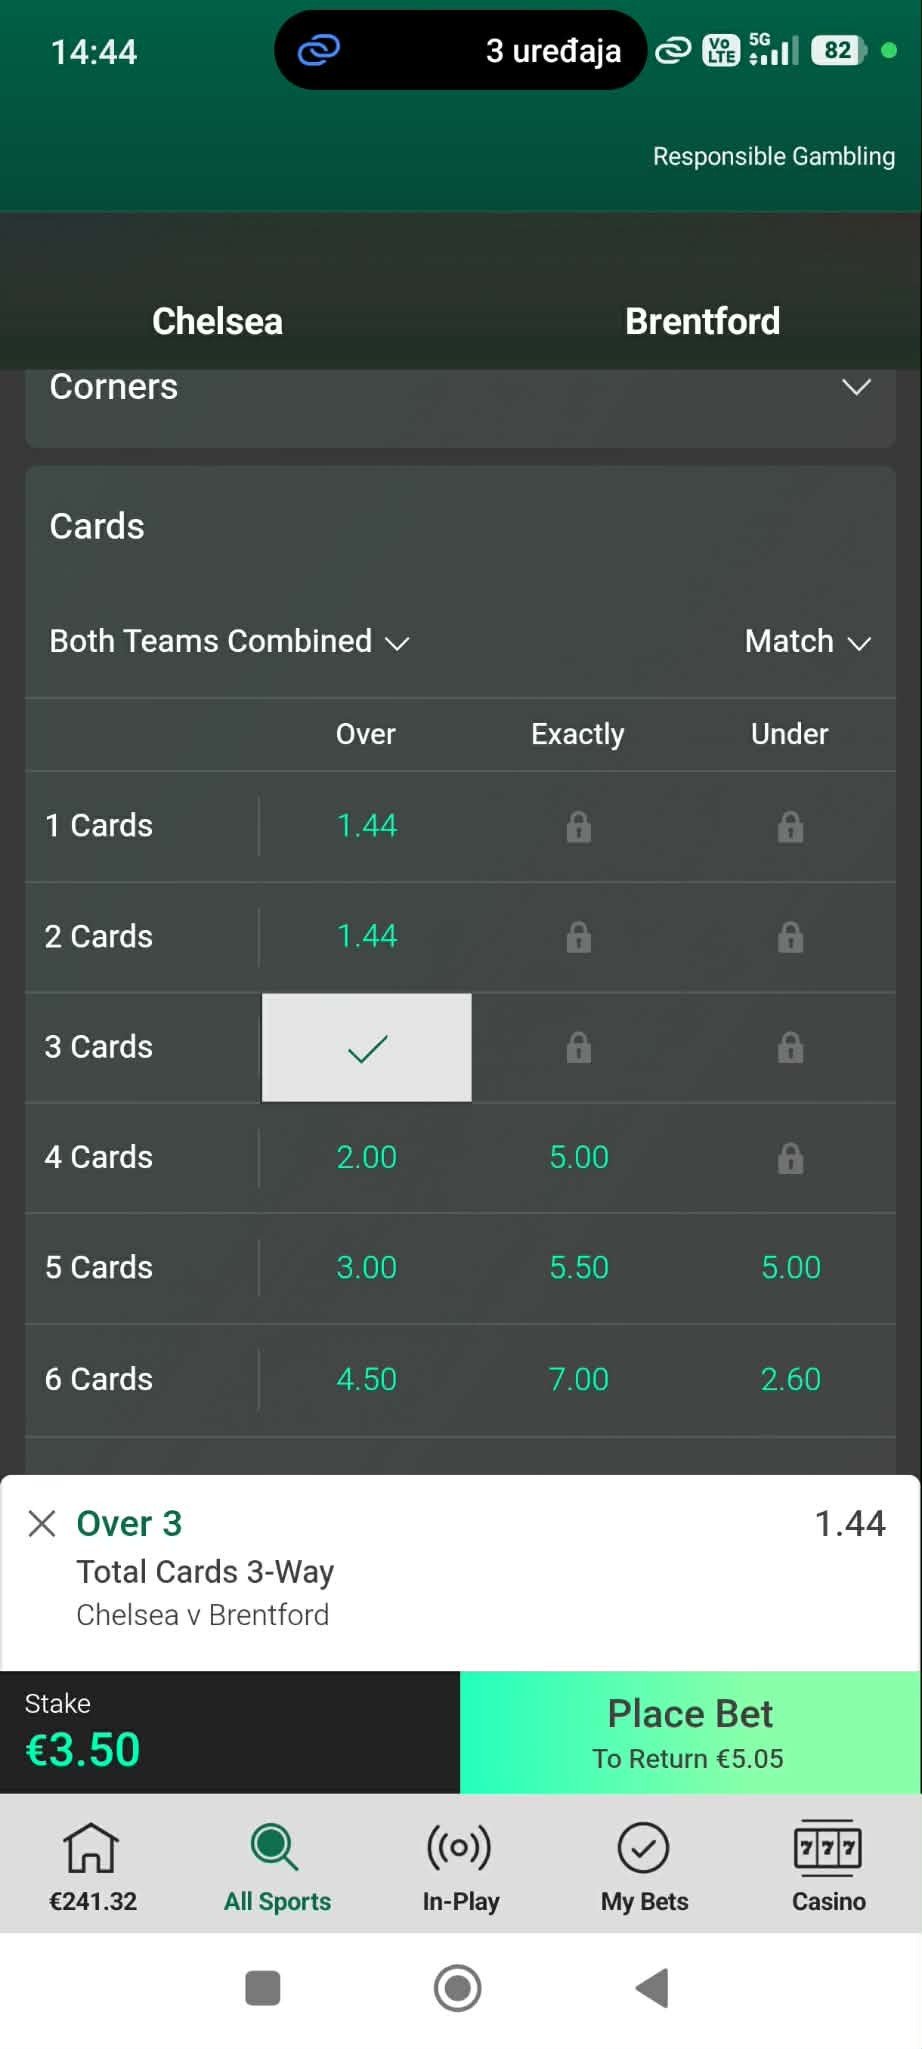Tap the All Sports search icon
This screenshot has width=922, height=2049.
[x=276, y=1847]
